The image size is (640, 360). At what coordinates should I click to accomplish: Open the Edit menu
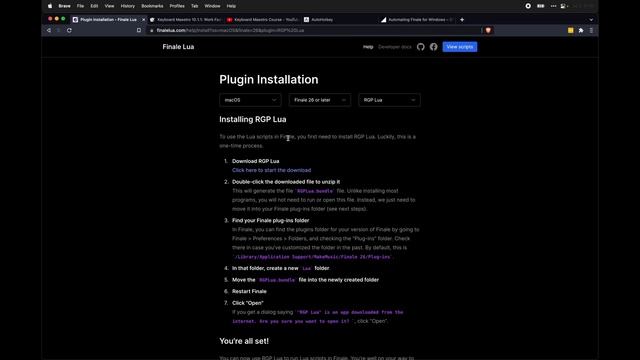tap(94, 6)
